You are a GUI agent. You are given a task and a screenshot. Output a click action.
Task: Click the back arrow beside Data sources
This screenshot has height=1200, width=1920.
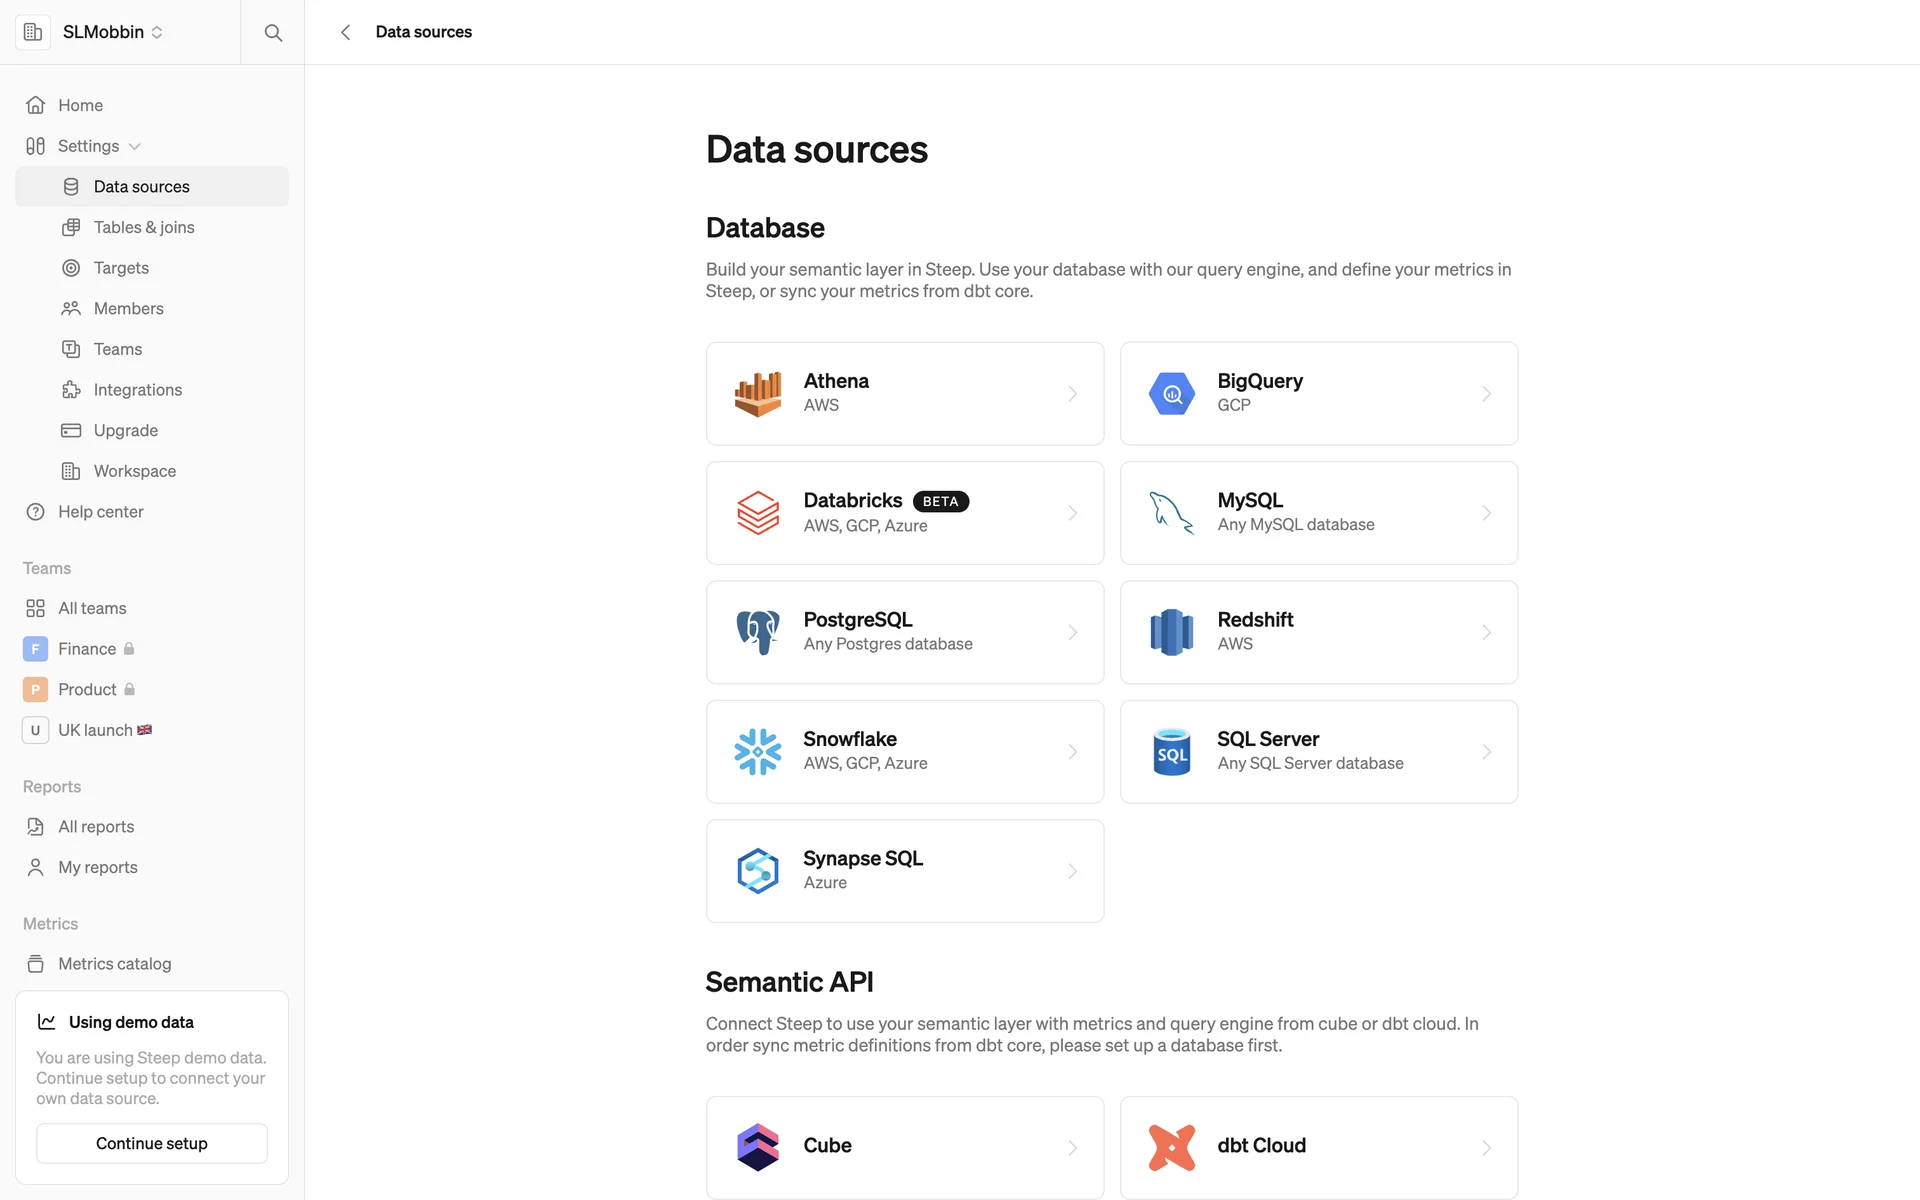(346, 32)
